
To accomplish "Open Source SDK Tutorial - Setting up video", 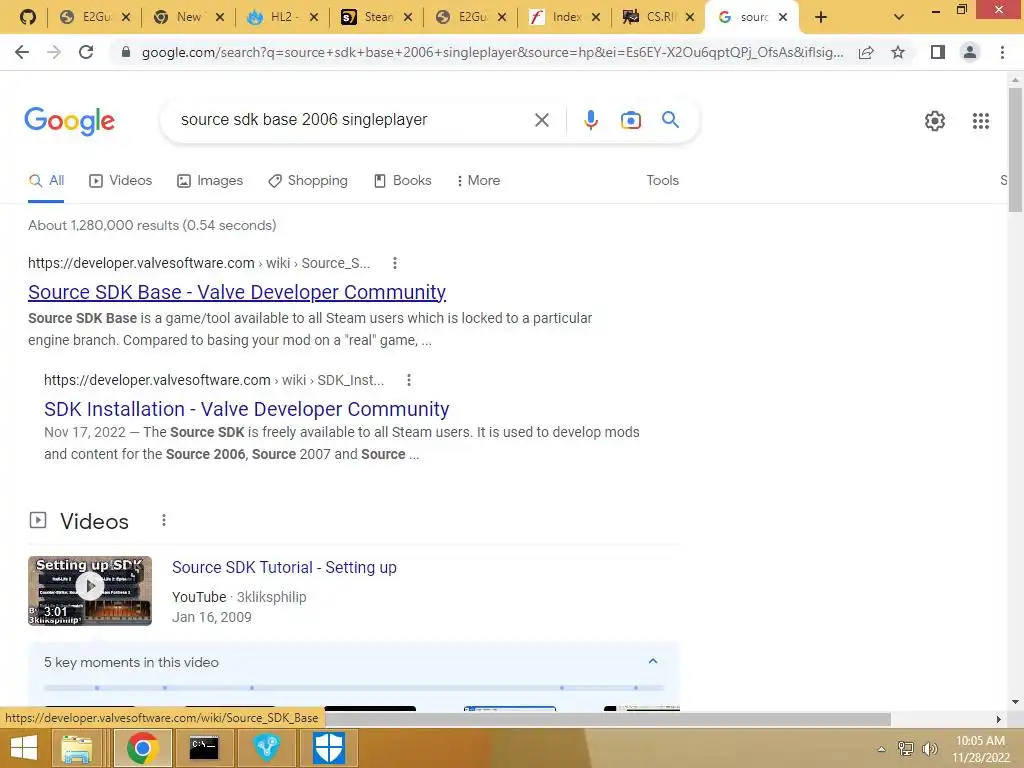I will 284,568.
